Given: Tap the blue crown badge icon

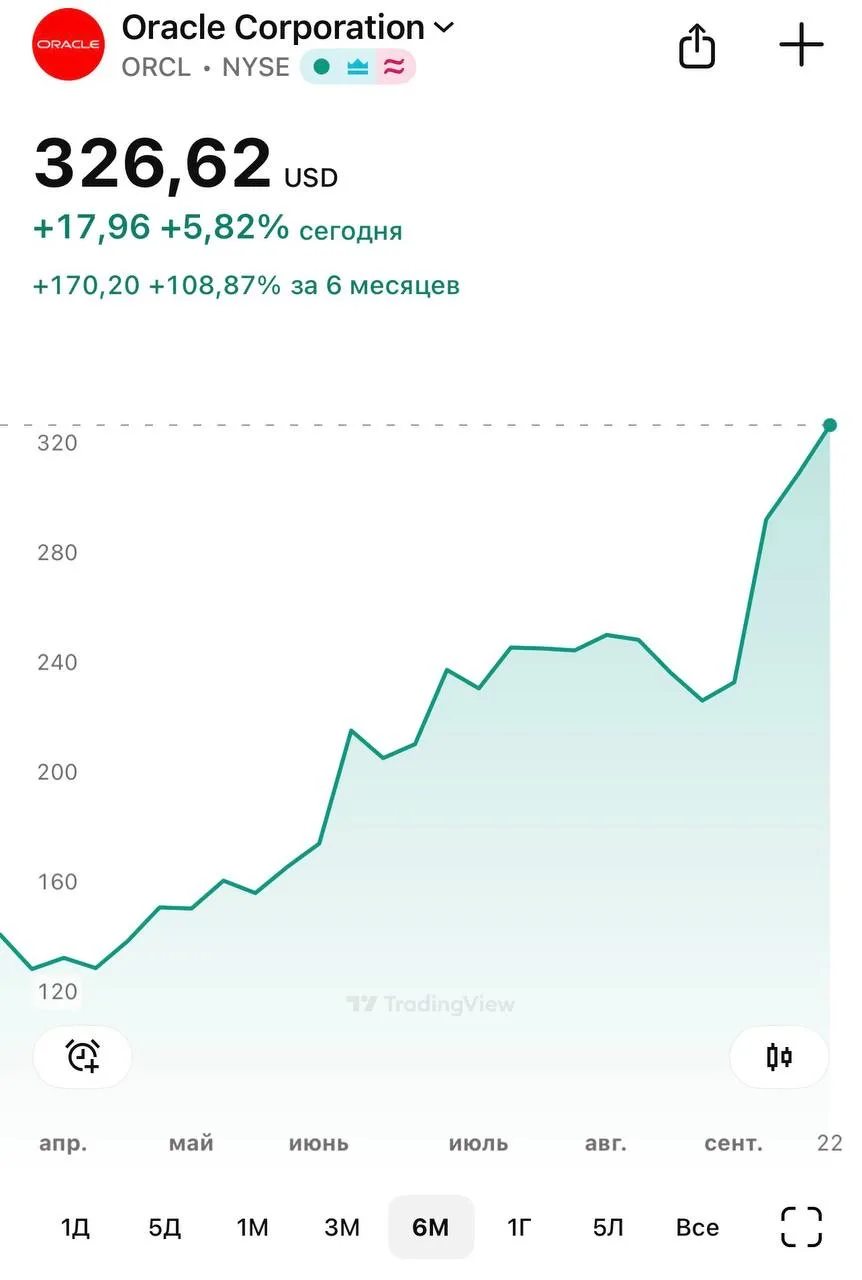Looking at the screenshot, I should point(357,67).
